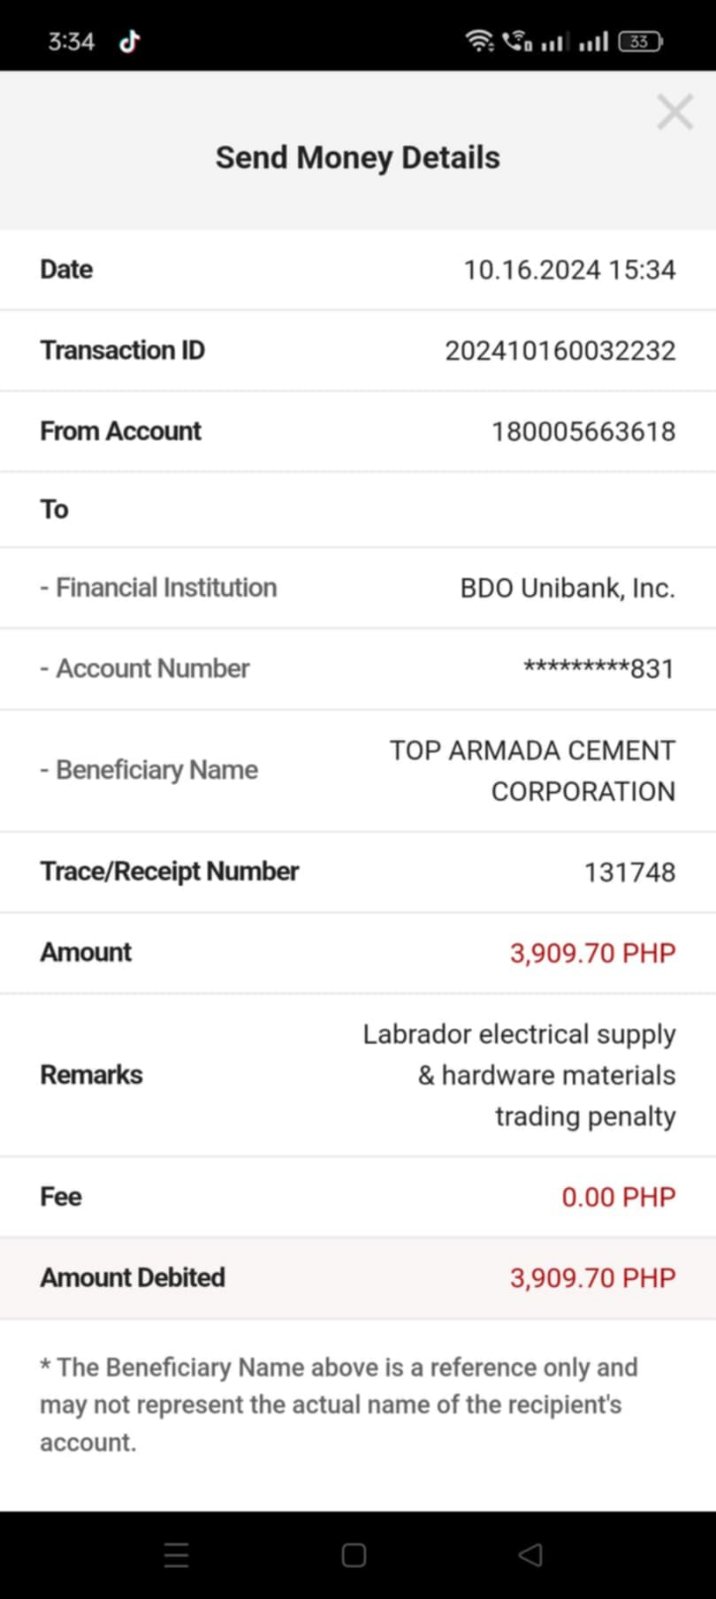Screen dimensions: 716x1599
Task: Tap the Trace/Receipt Number 131748
Action: coord(629,872)
